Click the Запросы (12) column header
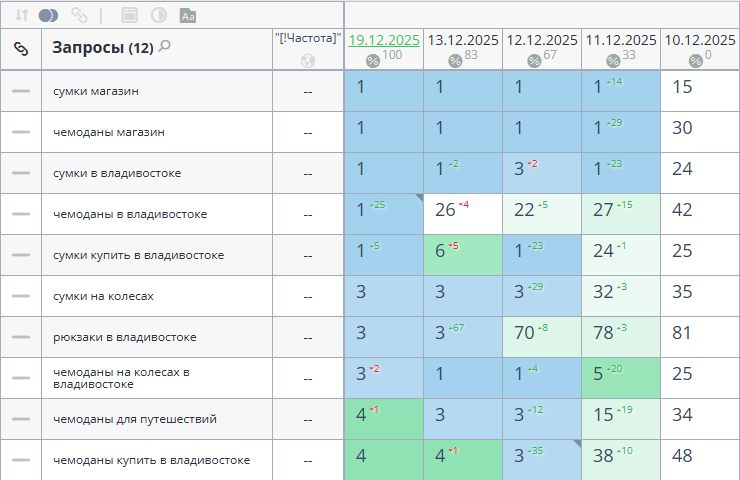The image size is (740, 480). click(102, 48)
